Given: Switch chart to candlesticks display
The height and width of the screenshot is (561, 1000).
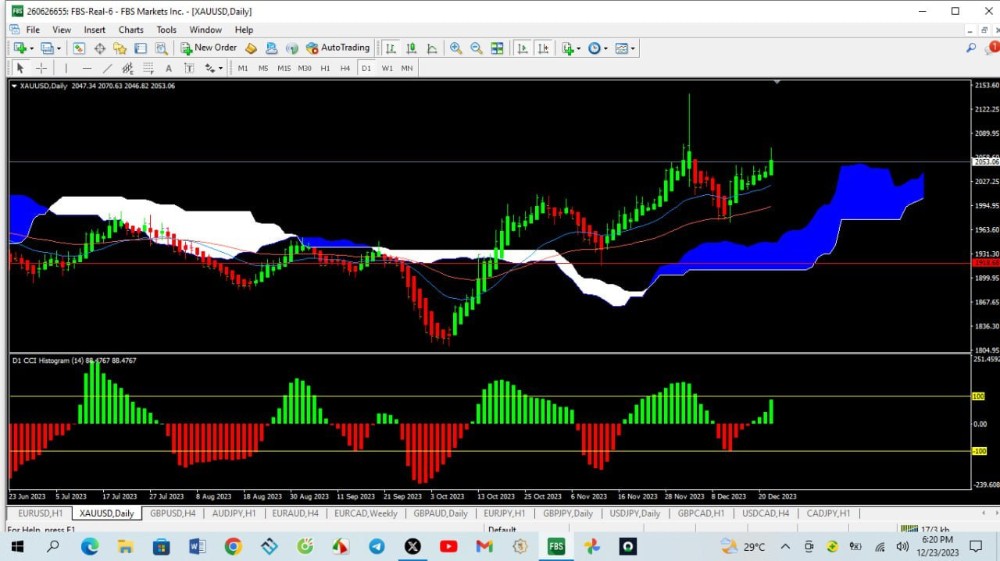Looking at the screenshot, I should coord(411,48).
